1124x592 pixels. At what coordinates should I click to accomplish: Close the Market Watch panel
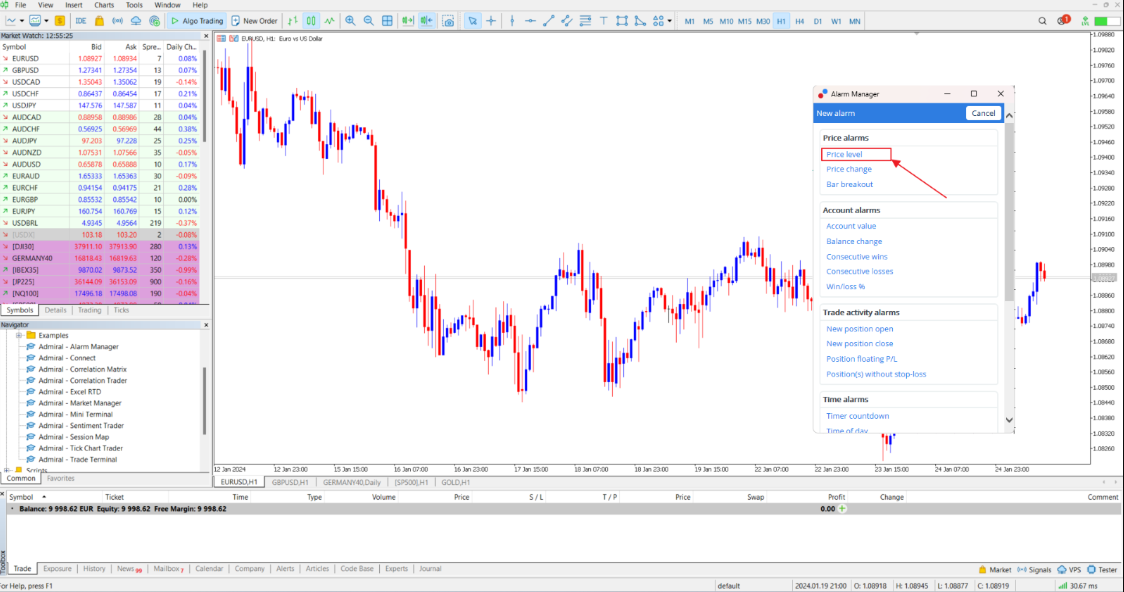(x=206, y=35)
